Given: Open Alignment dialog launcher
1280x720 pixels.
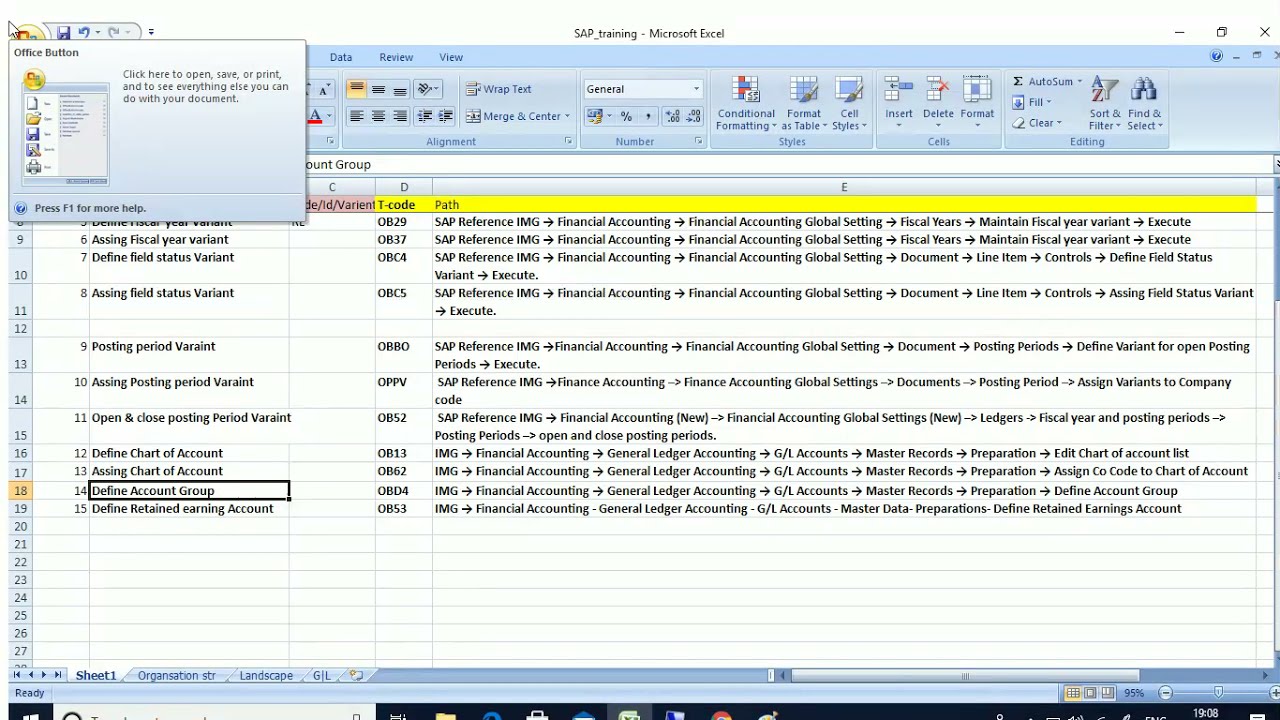Looking at the screenshot, I should coord(568,141).
